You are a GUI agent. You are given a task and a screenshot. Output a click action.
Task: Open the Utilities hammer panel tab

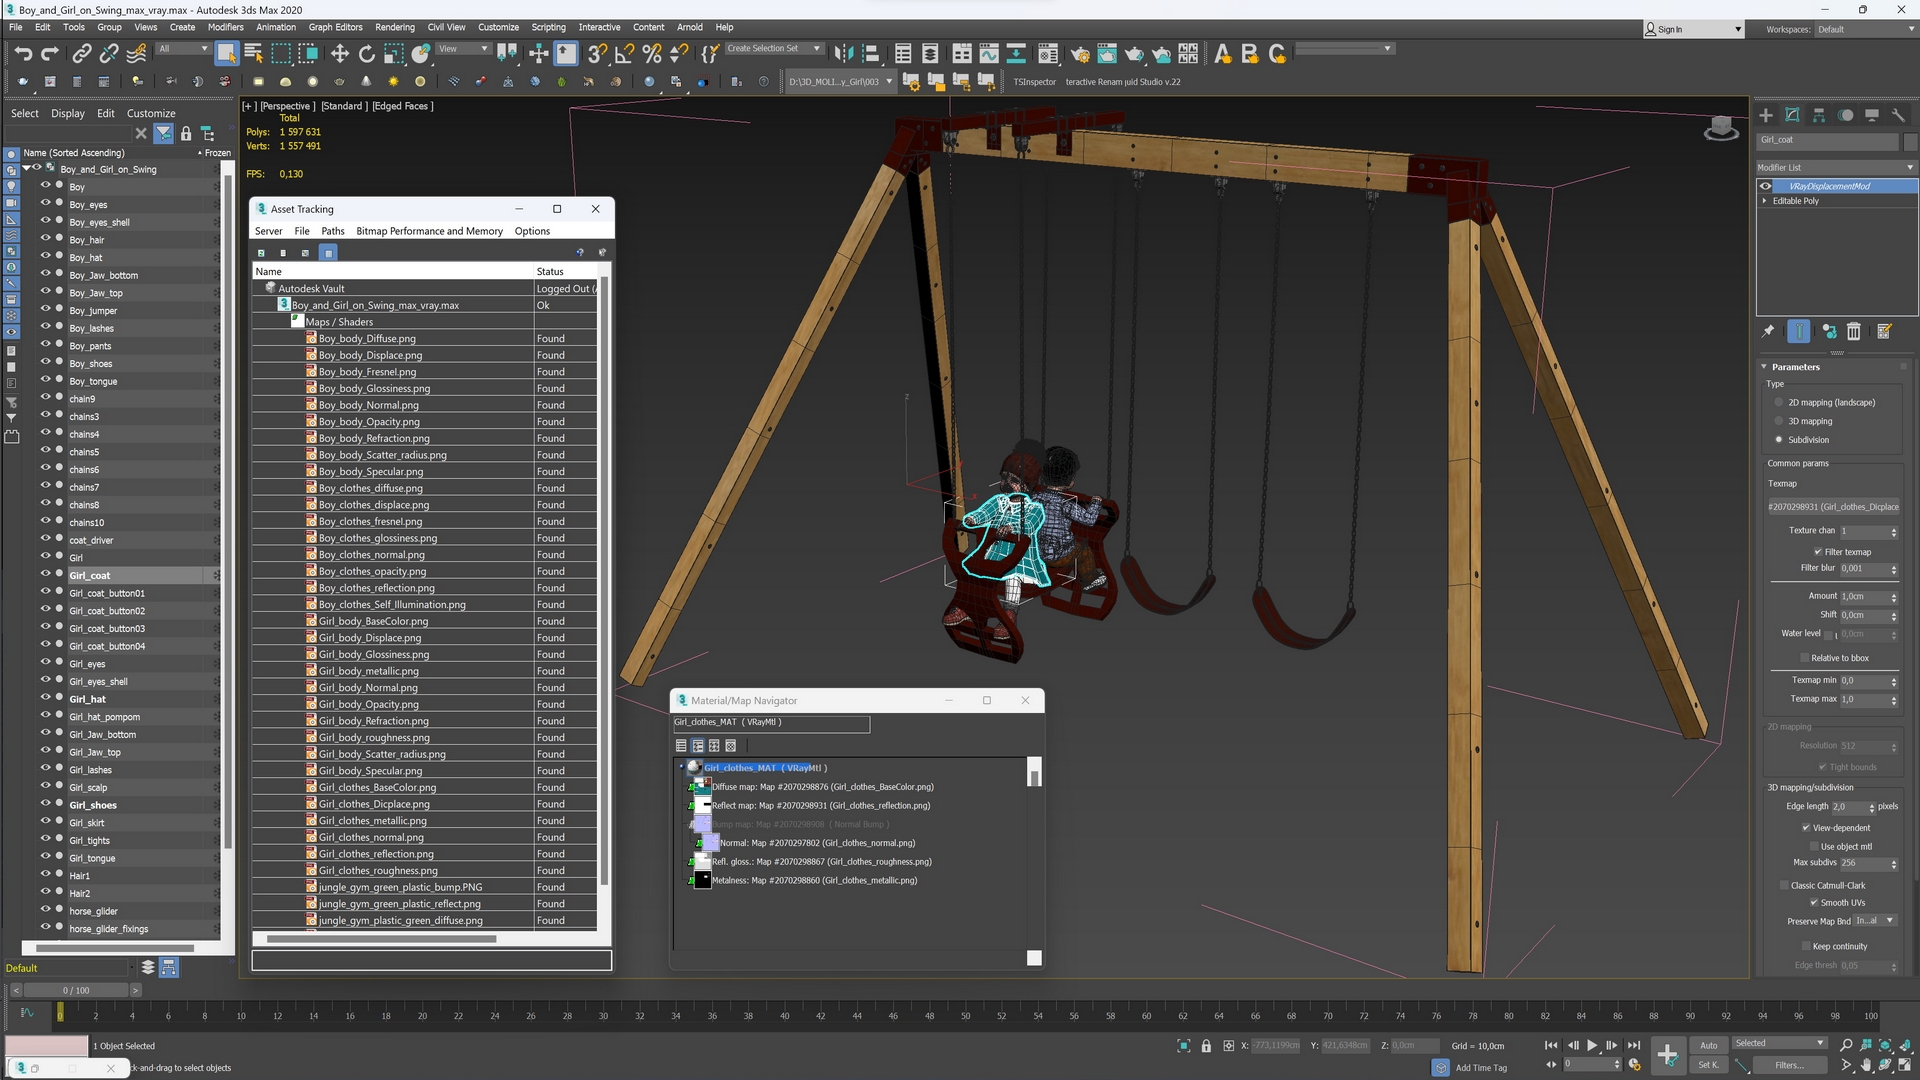click(x=1898, y=115)
